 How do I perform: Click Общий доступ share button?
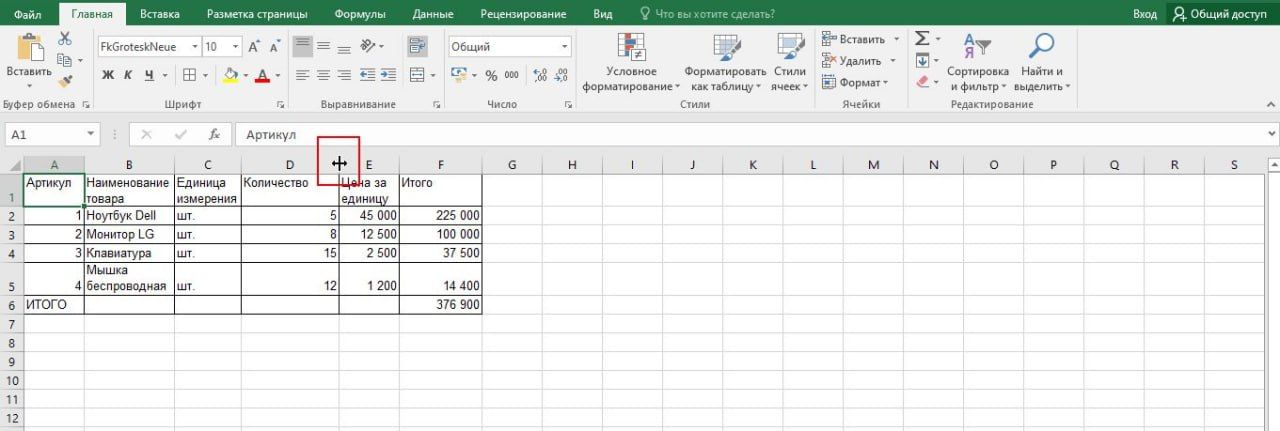pyautogui.click(x=1220, y=14)
